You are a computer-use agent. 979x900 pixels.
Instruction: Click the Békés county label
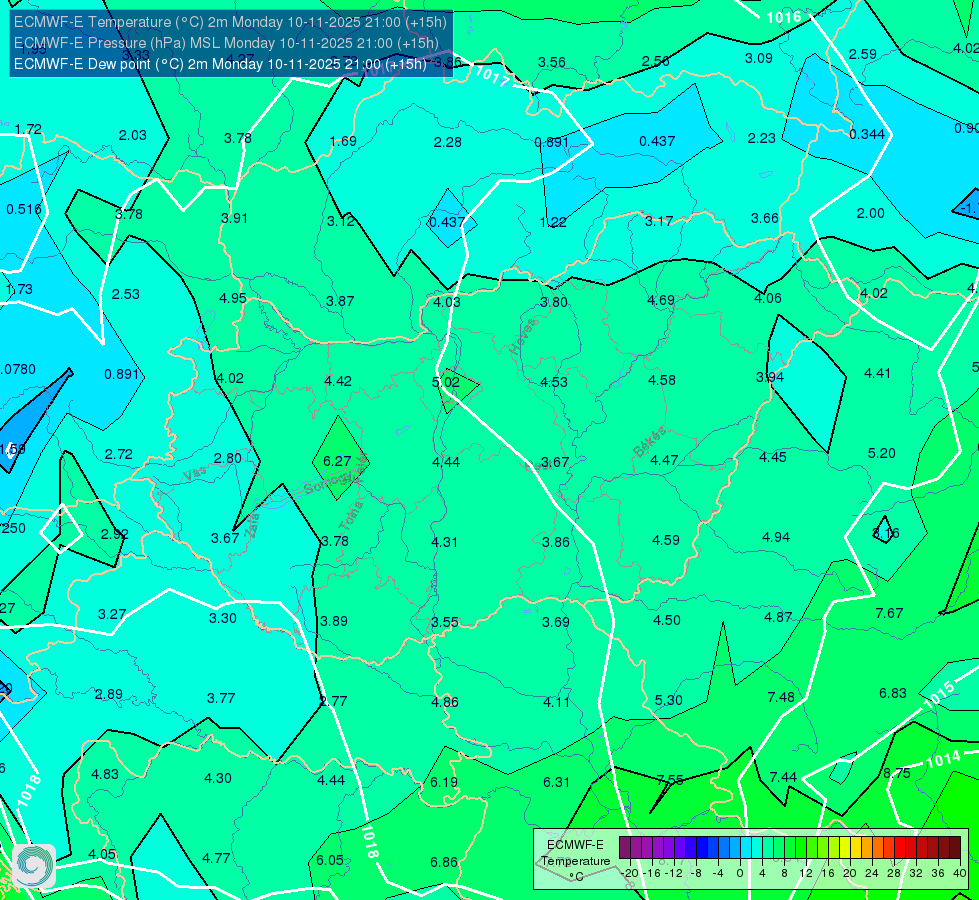[650, 442]
